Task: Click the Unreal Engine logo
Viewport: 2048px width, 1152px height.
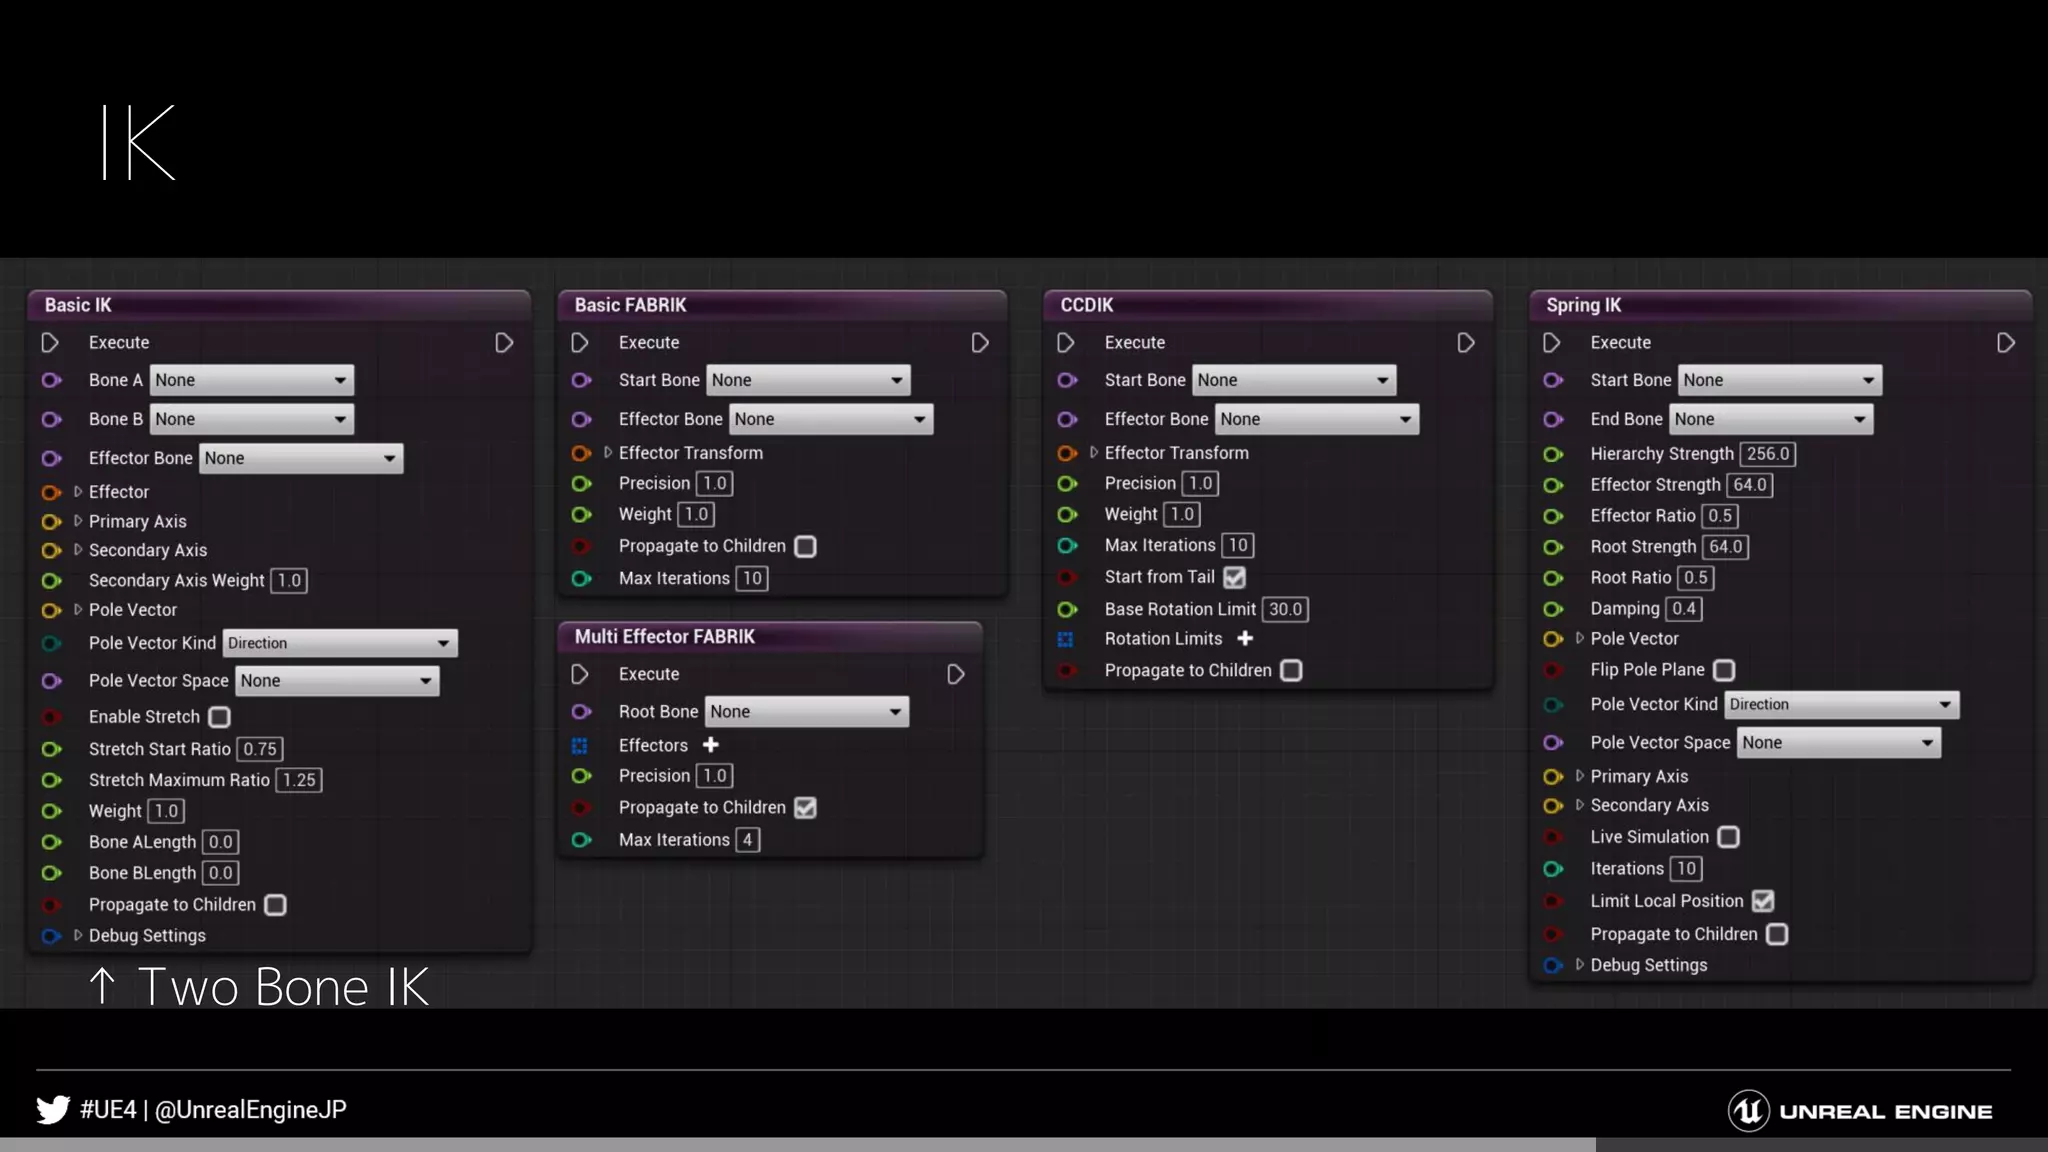Action: click(x=1749, y=1111)
